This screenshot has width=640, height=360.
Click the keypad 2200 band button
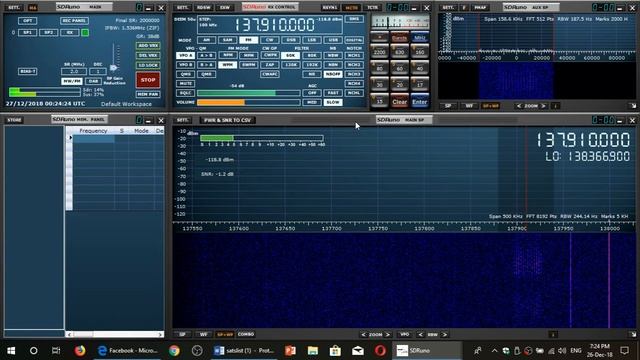pyautogui.click(x=380, y=52)
